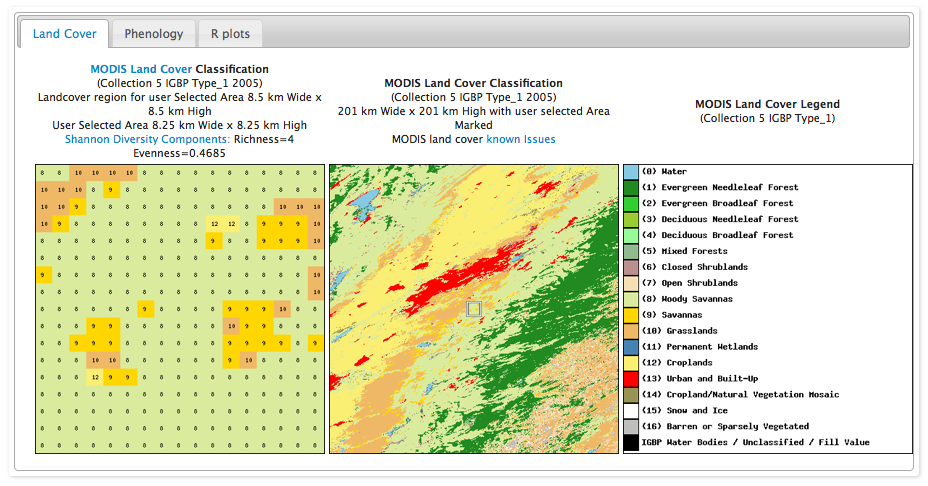
Task: Click the Permanent Wetlands color swatch
Action: 631,348
